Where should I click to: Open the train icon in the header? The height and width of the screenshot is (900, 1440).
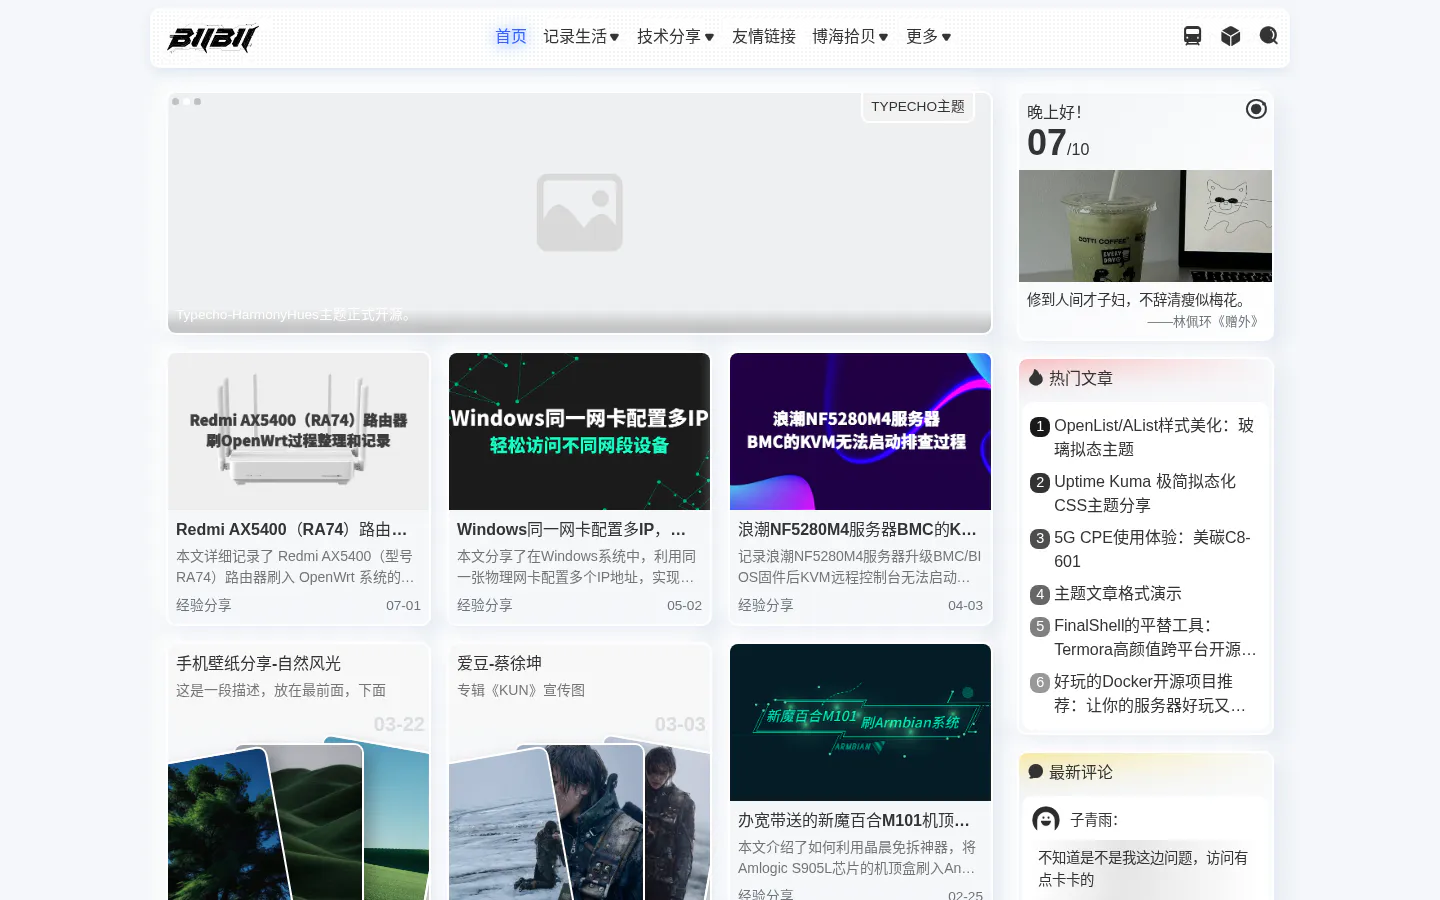[x=1192, y=36]
